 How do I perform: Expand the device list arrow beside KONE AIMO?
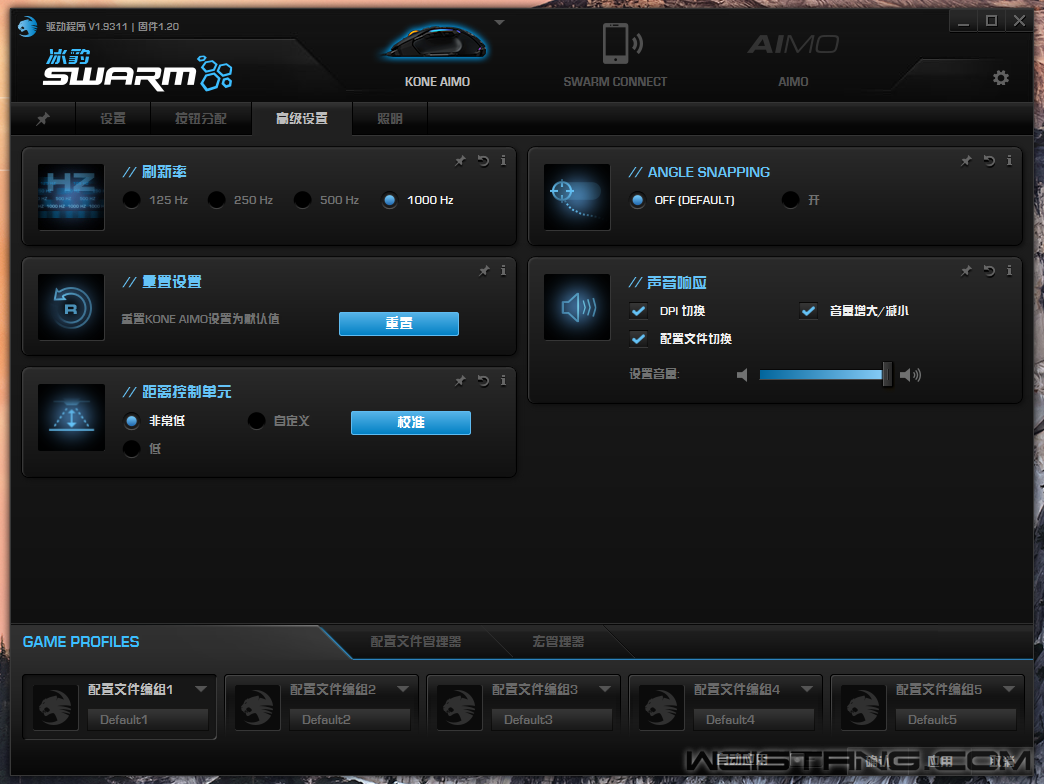[x=499, y=23]
